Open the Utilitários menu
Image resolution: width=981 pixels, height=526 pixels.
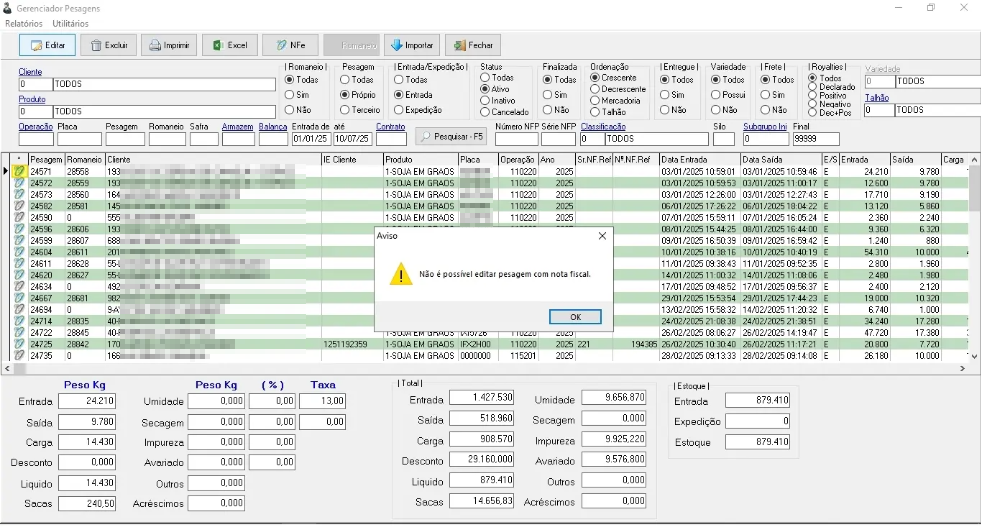coord(70,24)
